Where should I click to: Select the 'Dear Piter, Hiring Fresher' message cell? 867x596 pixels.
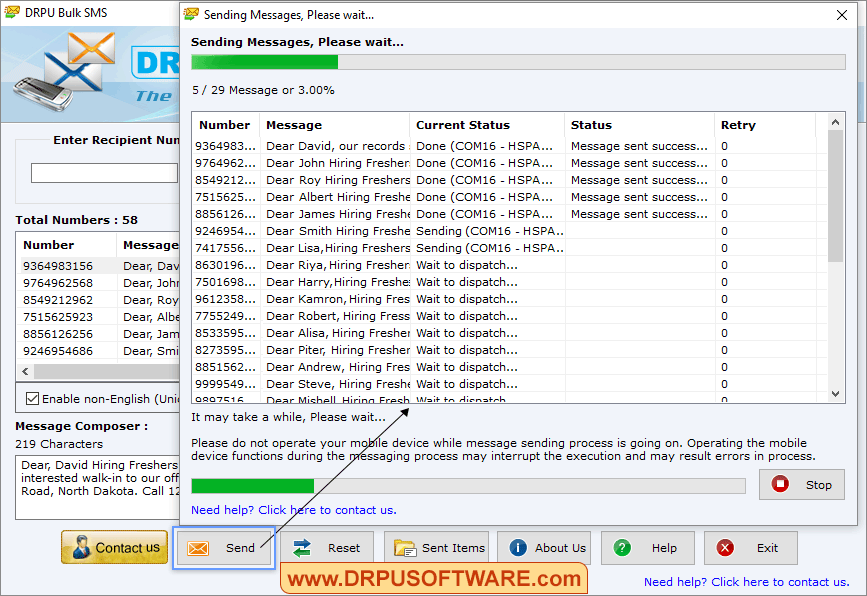pyautogui.click(x=336, y=350)
